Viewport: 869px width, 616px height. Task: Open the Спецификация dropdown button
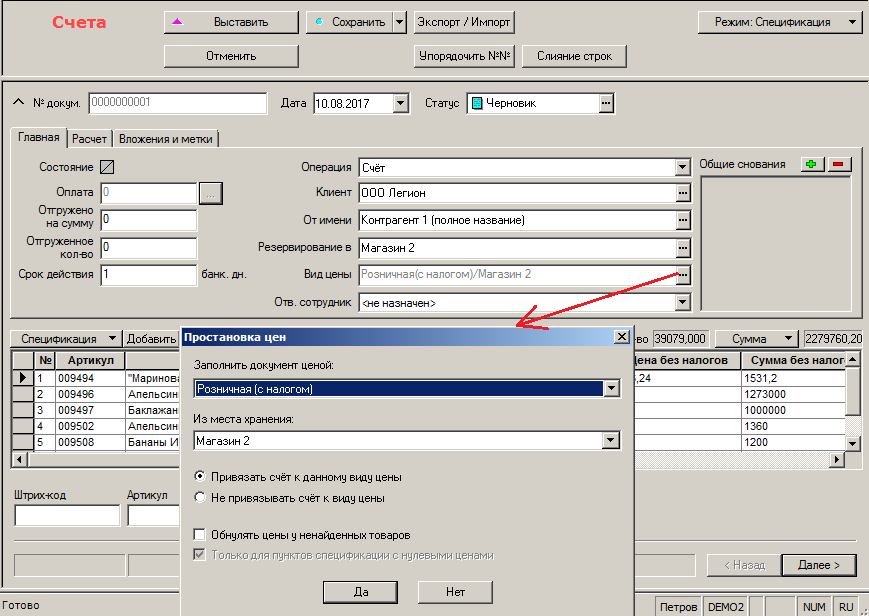(x=66, y=339)
